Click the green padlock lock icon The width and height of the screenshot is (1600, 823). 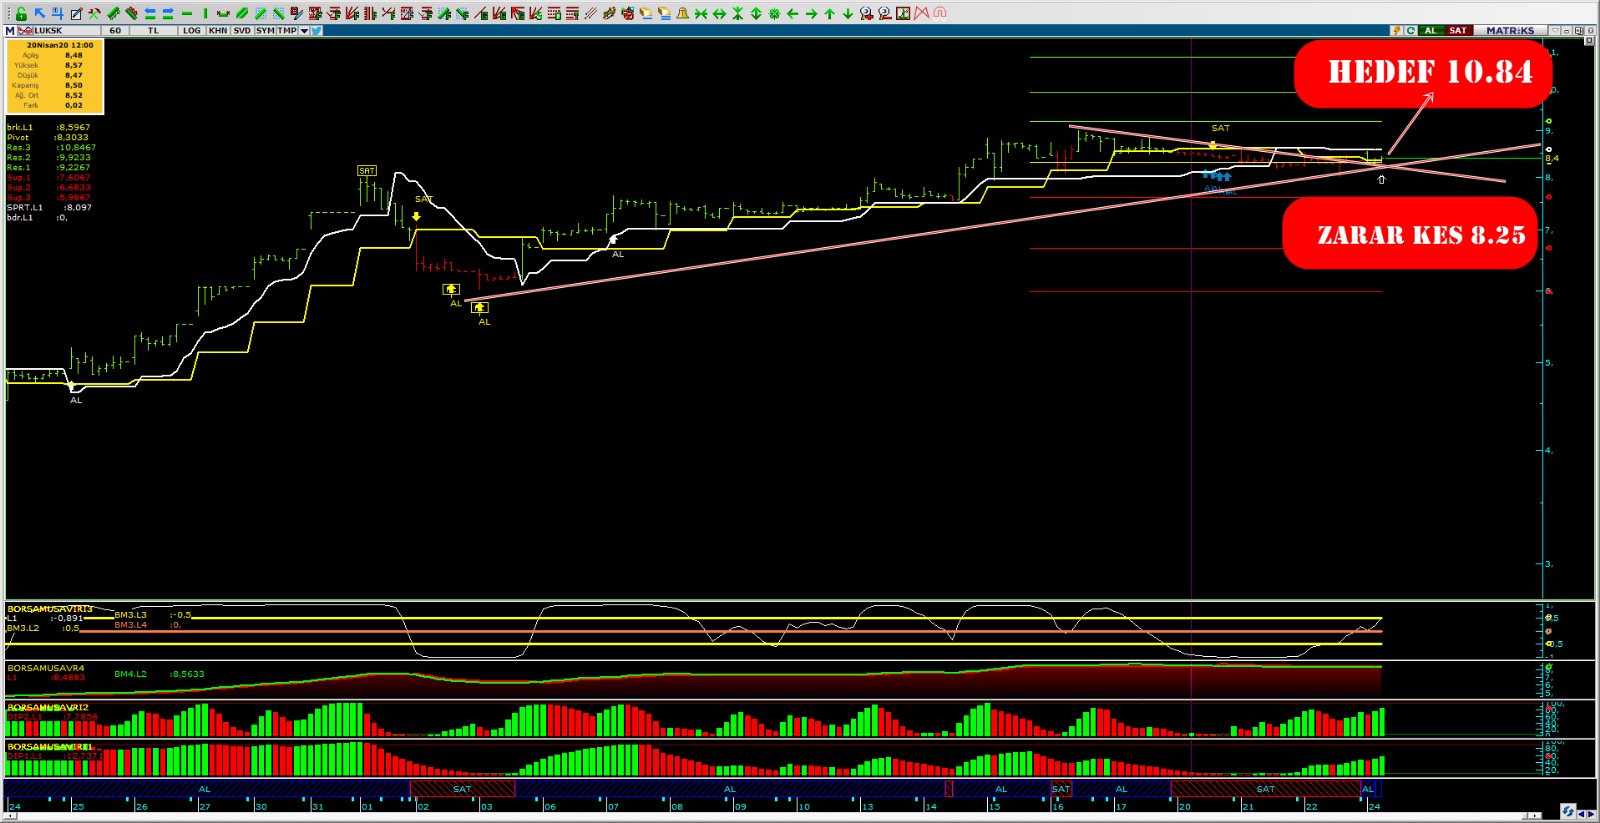point(21,14)
